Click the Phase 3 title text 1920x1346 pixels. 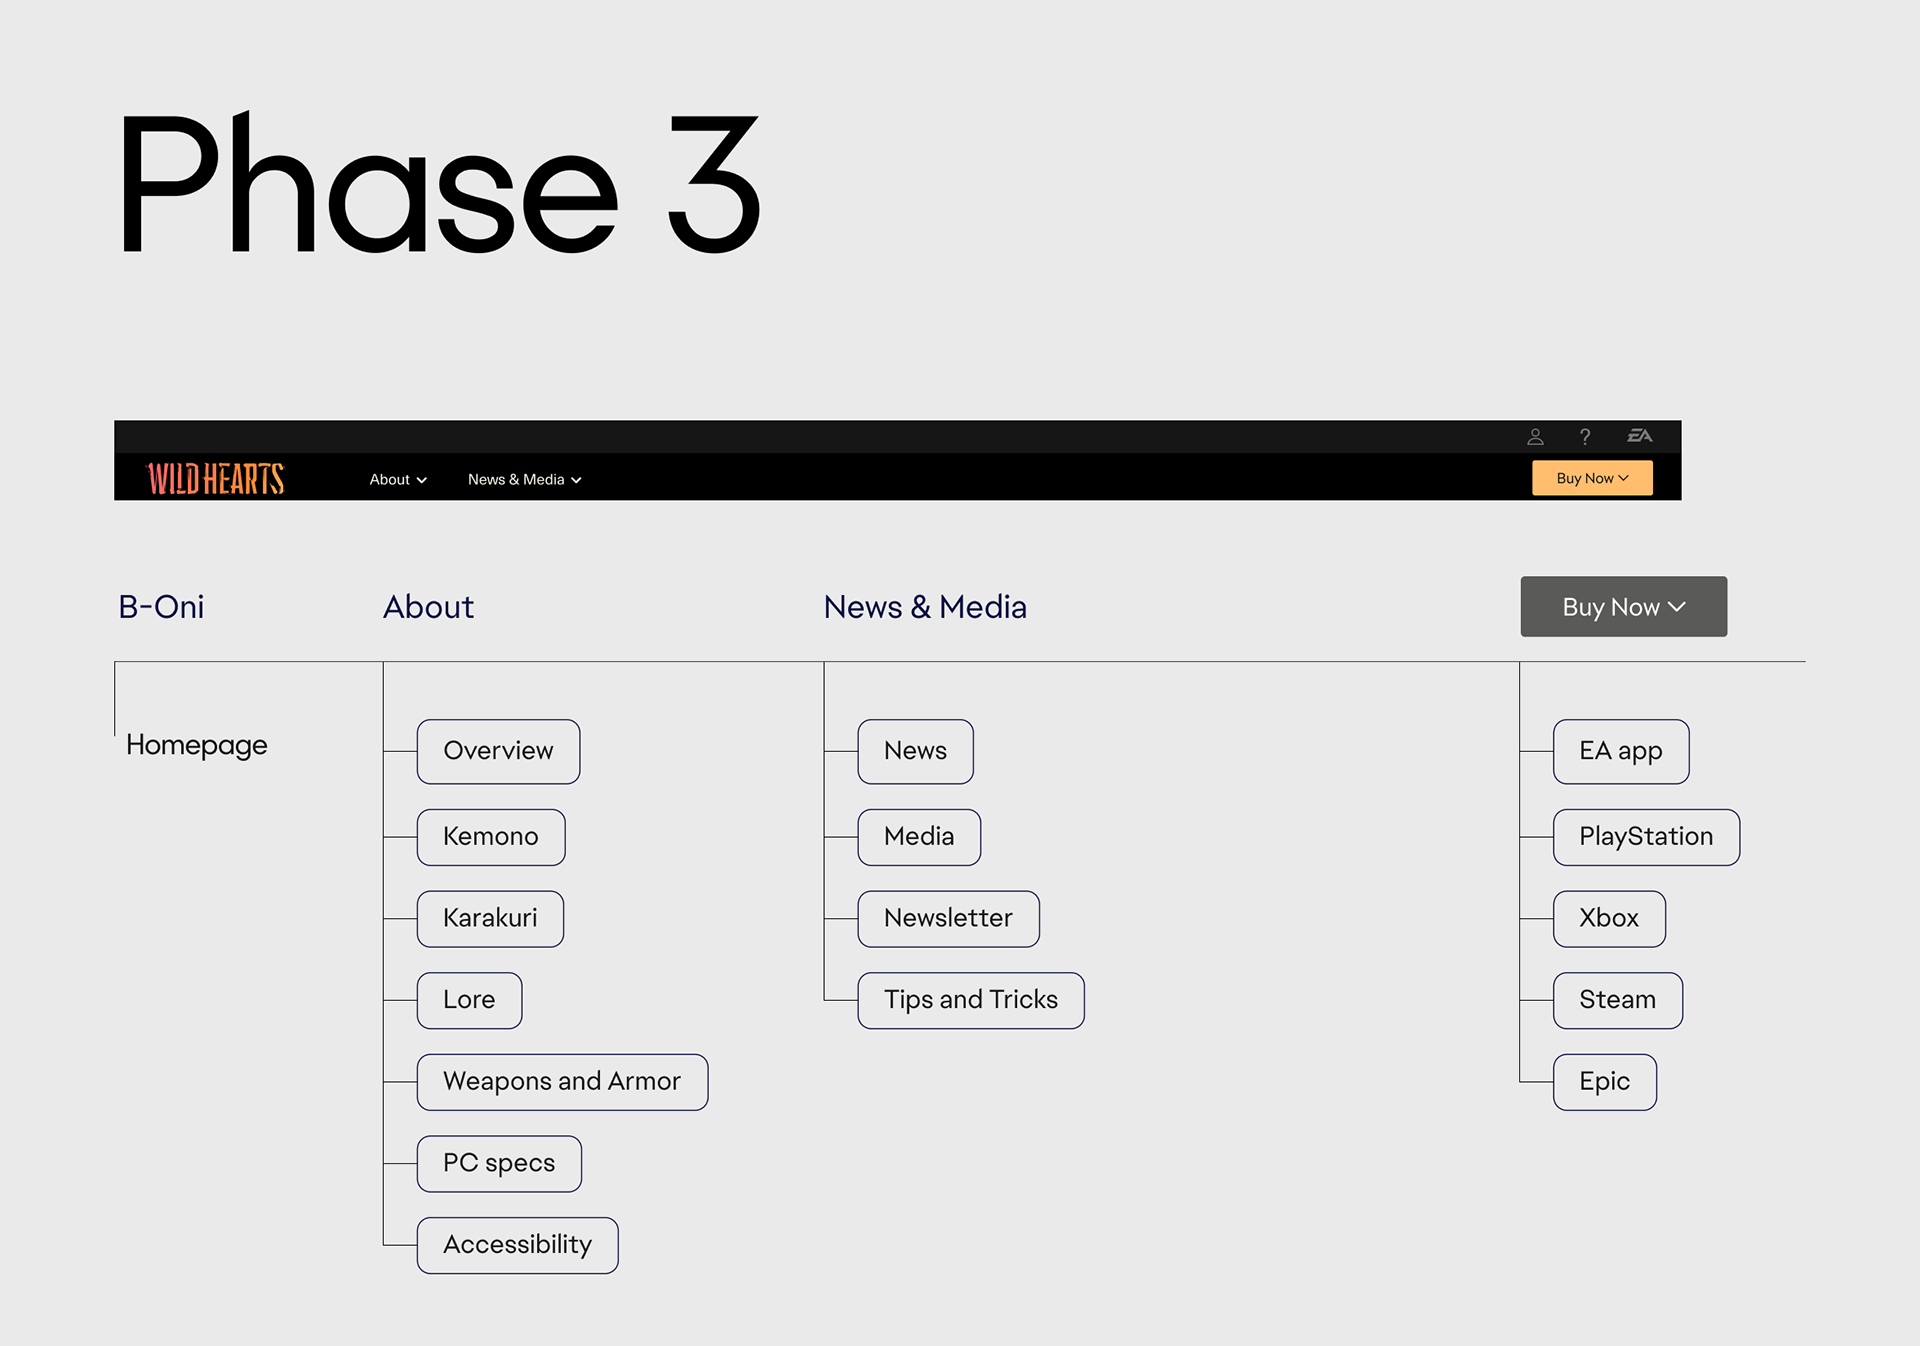tap(440, 183)
